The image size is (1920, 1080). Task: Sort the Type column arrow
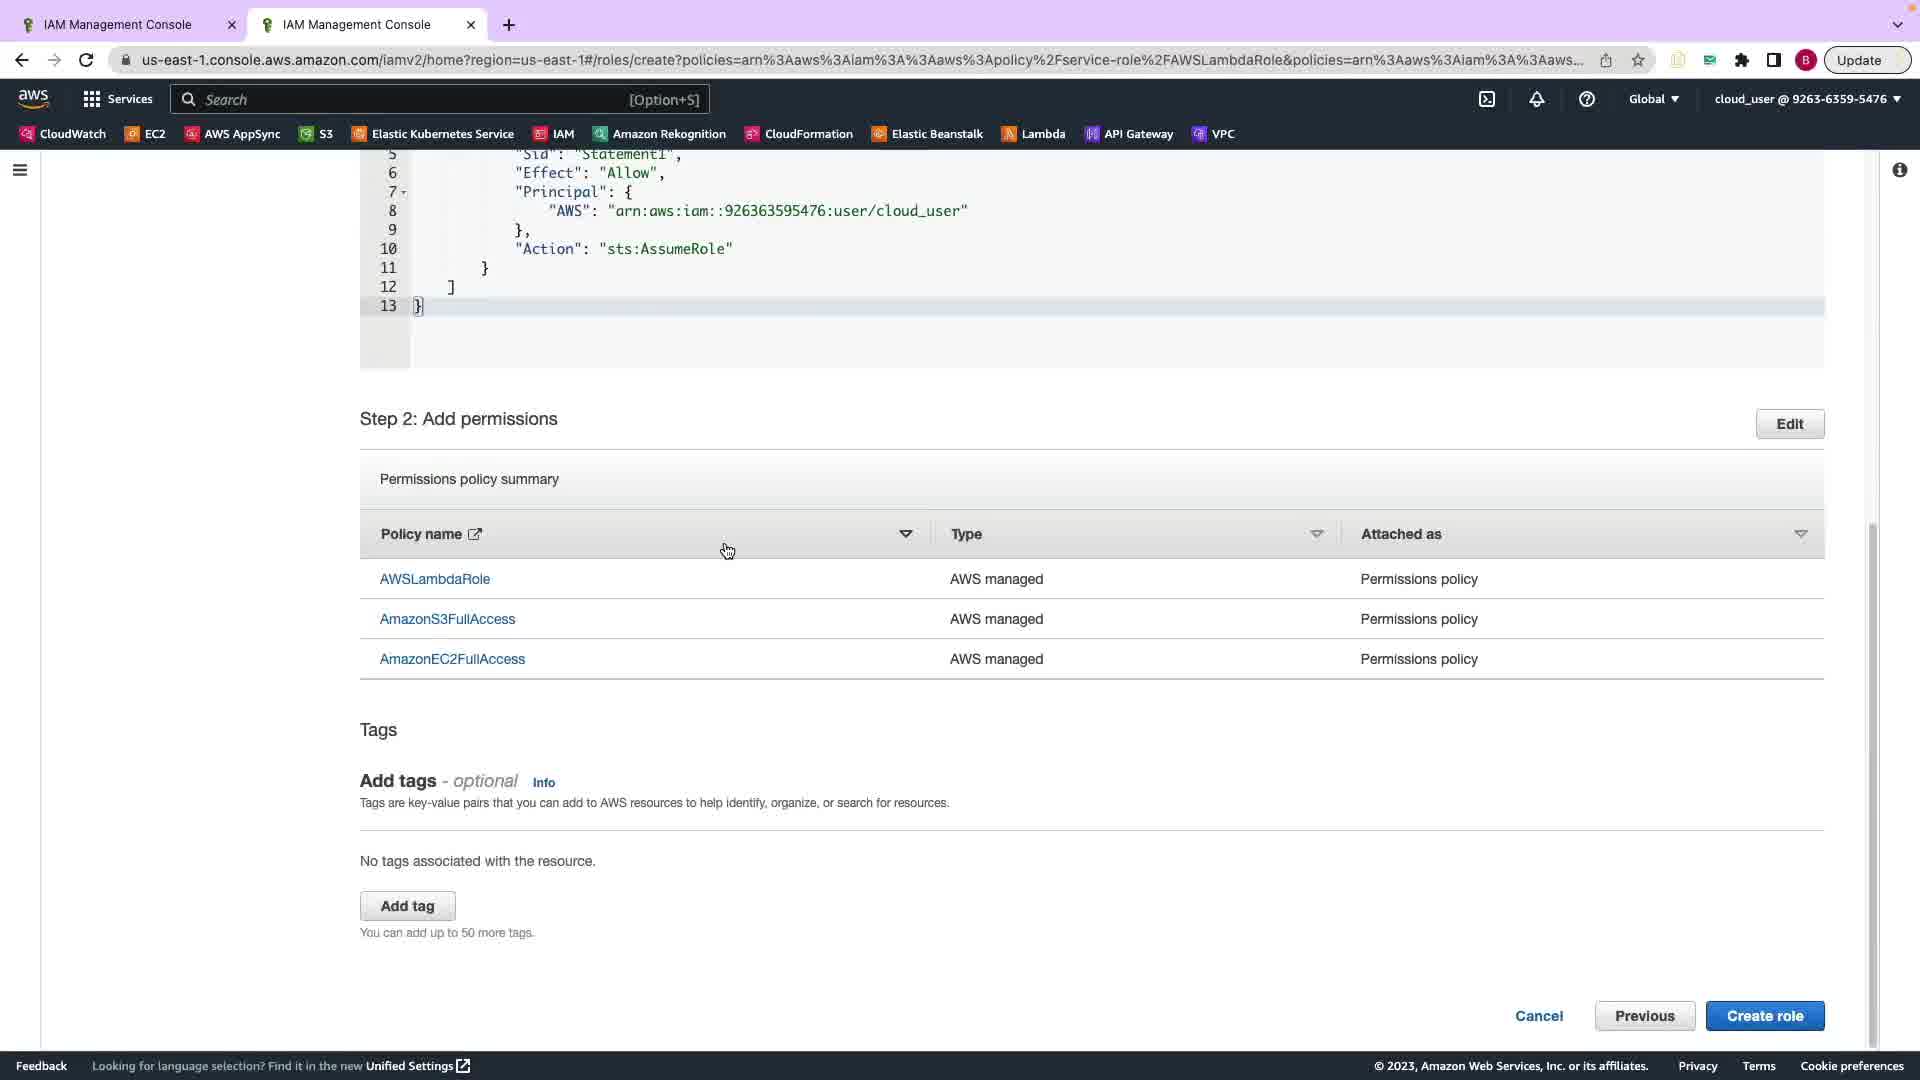(x=1316, y=534)
